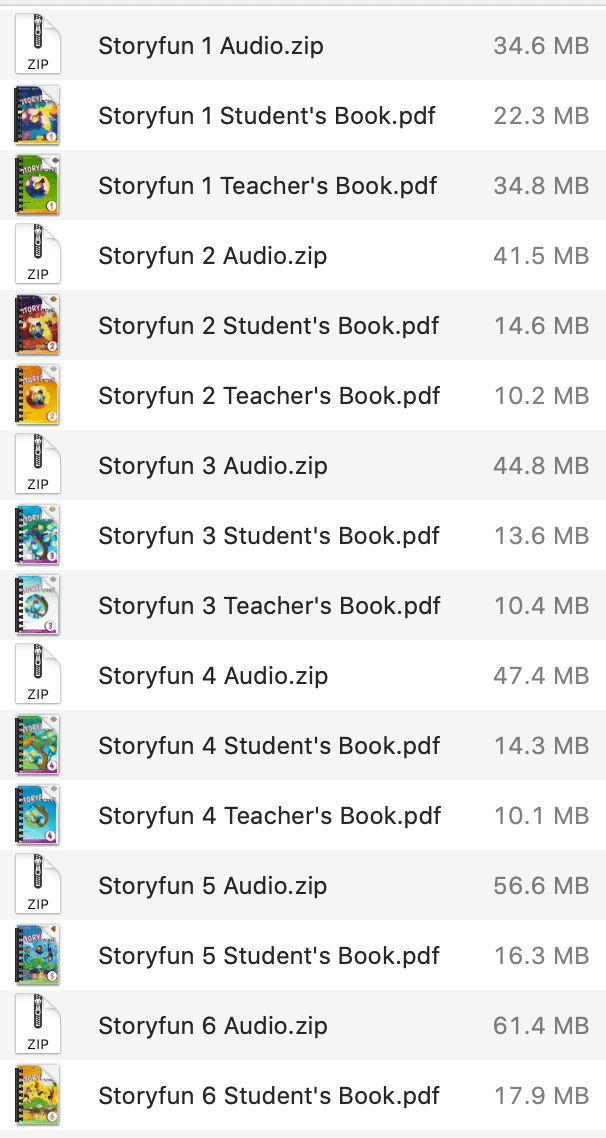606x1138 pixels.
Task: Click the Storyfun 5 Audio ZIP icon
Action: 37,885
